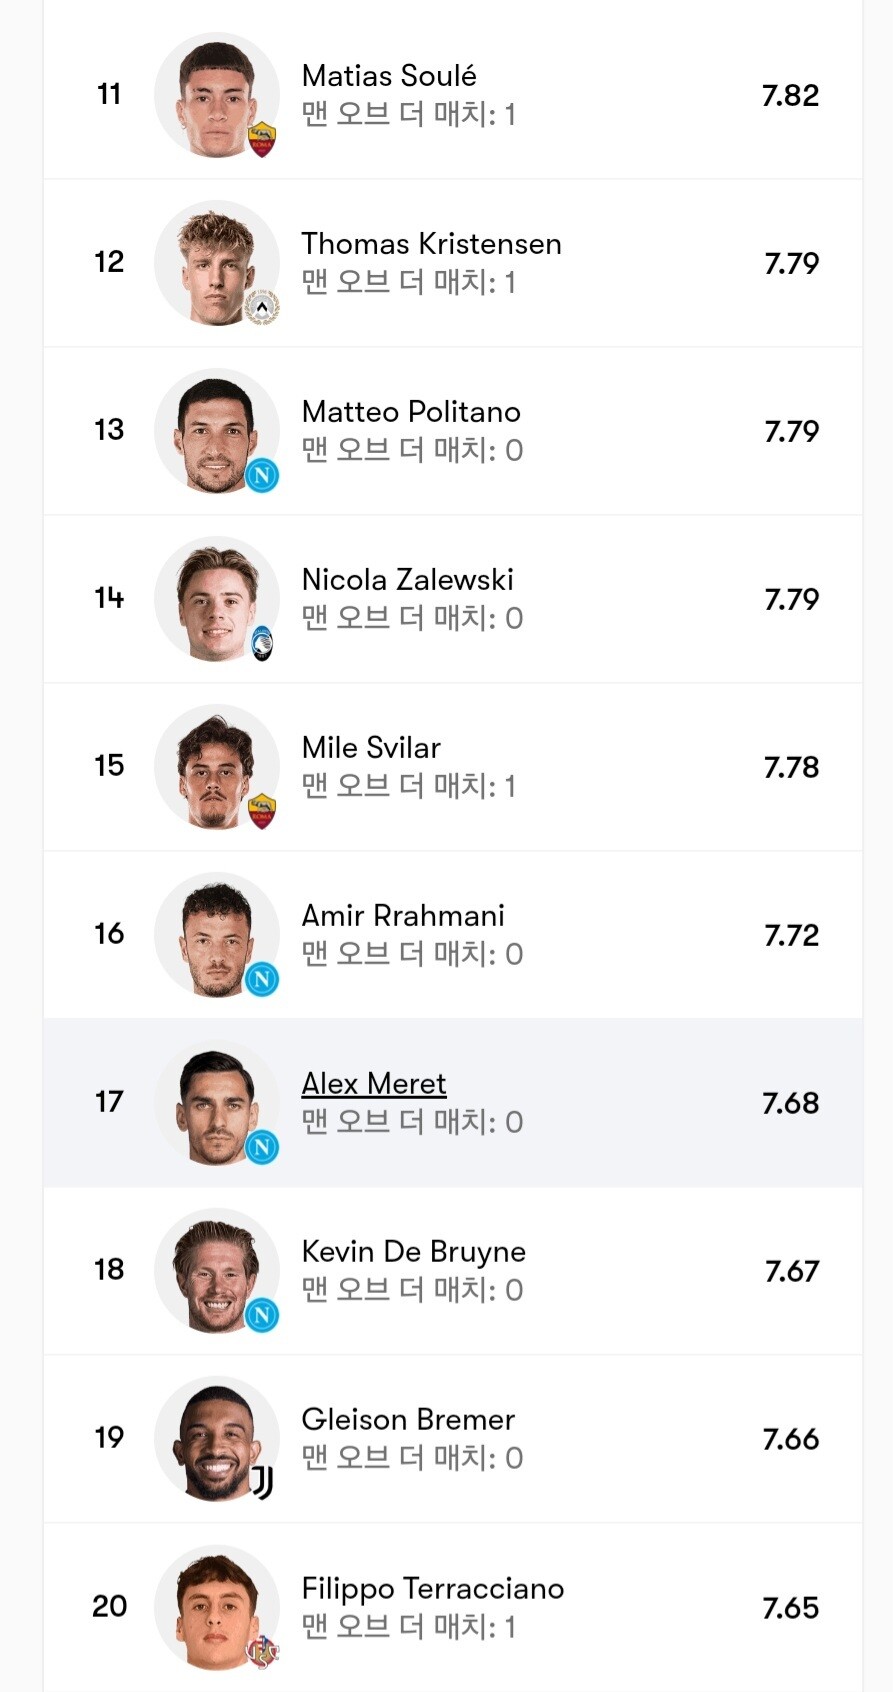Screen dimensions: 893x1692
Task: Click the Roma badge on Matias Soulé's photo
Action: pos(262,139)
